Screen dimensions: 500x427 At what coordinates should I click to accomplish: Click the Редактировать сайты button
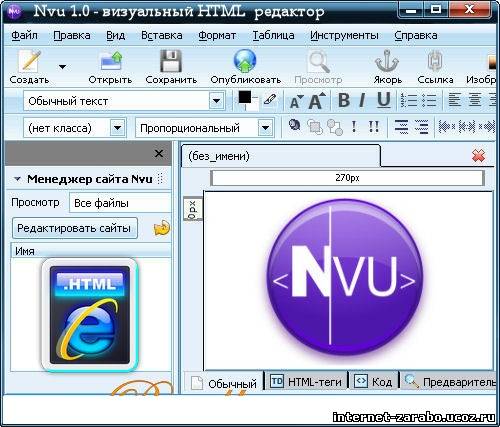pos(75,228)
